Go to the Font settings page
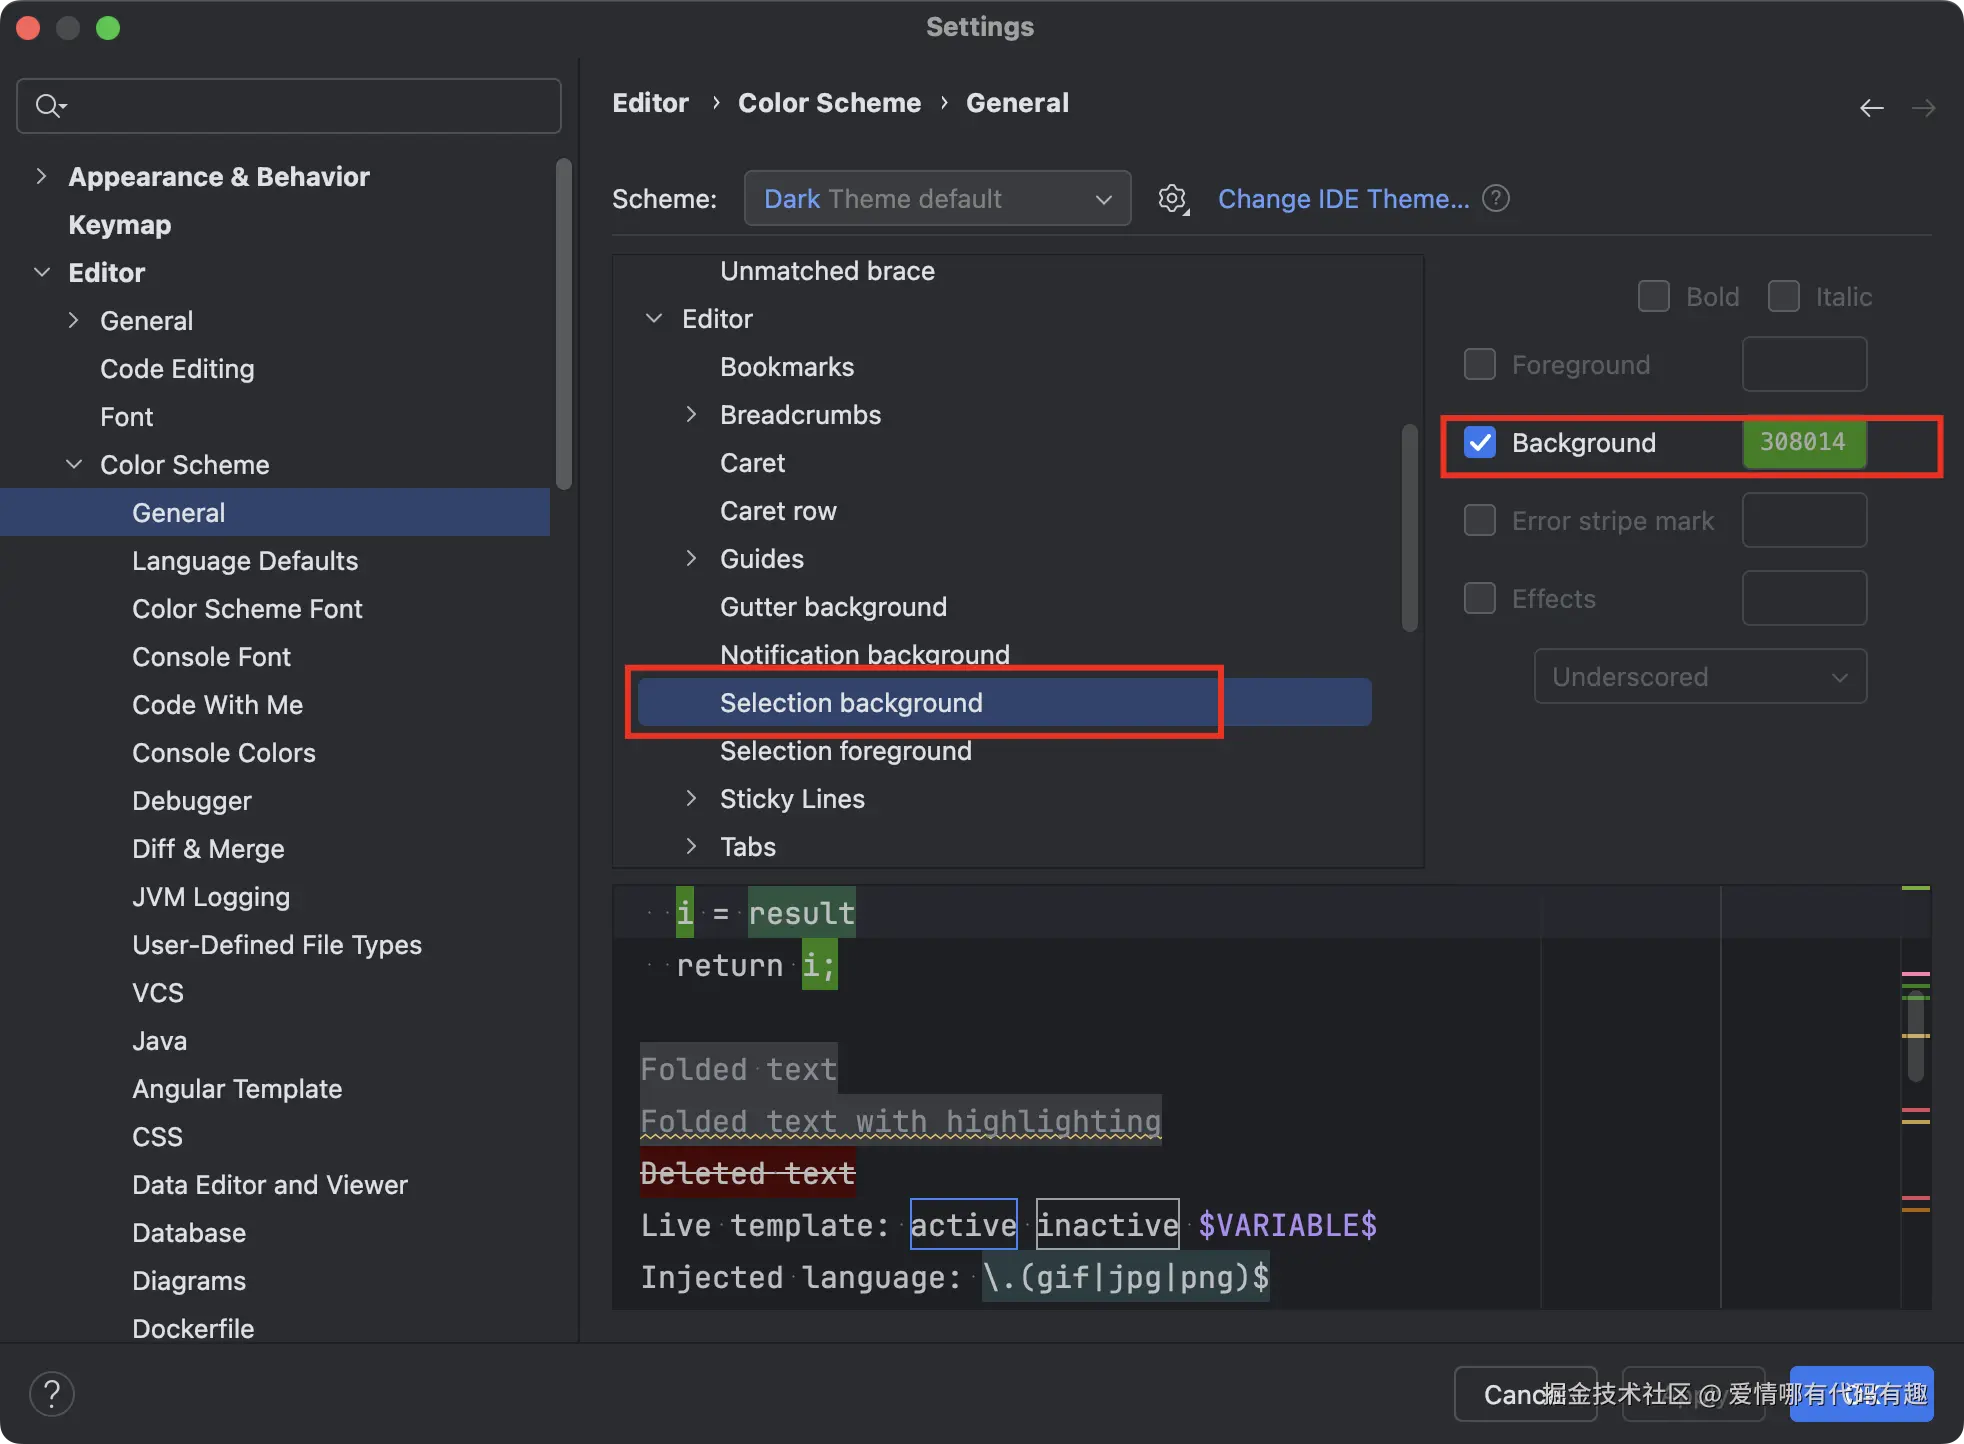The width and height of the screenshot is (1964, 1444). (126, 417)
